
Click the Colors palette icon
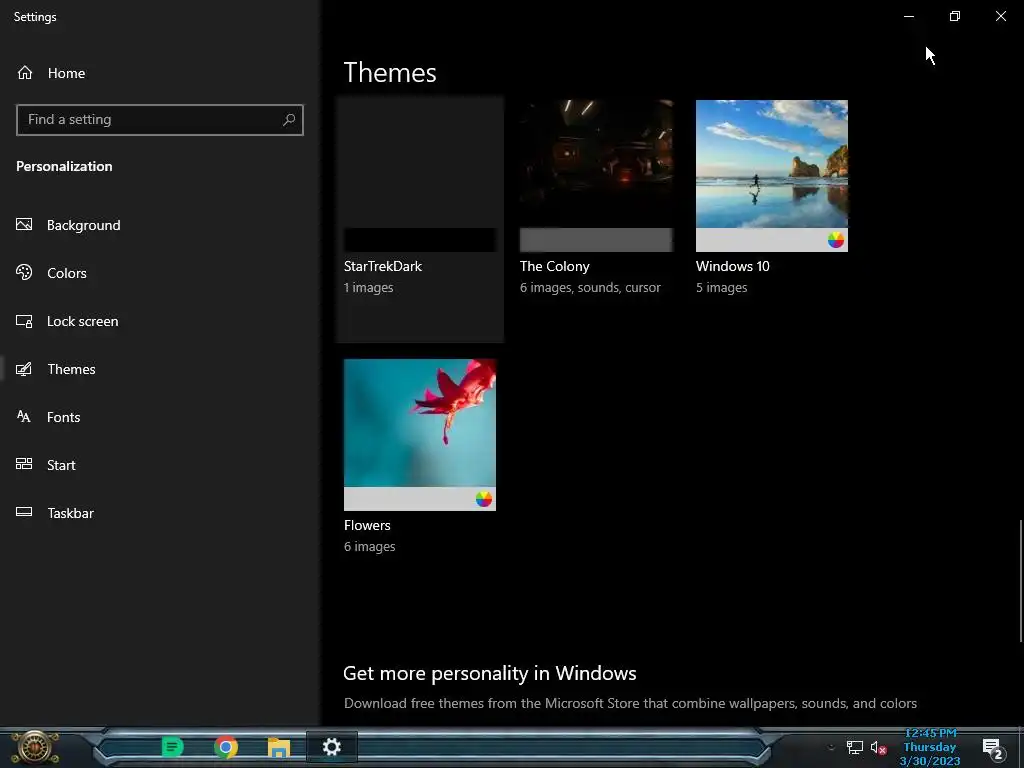tap(24, 272)
